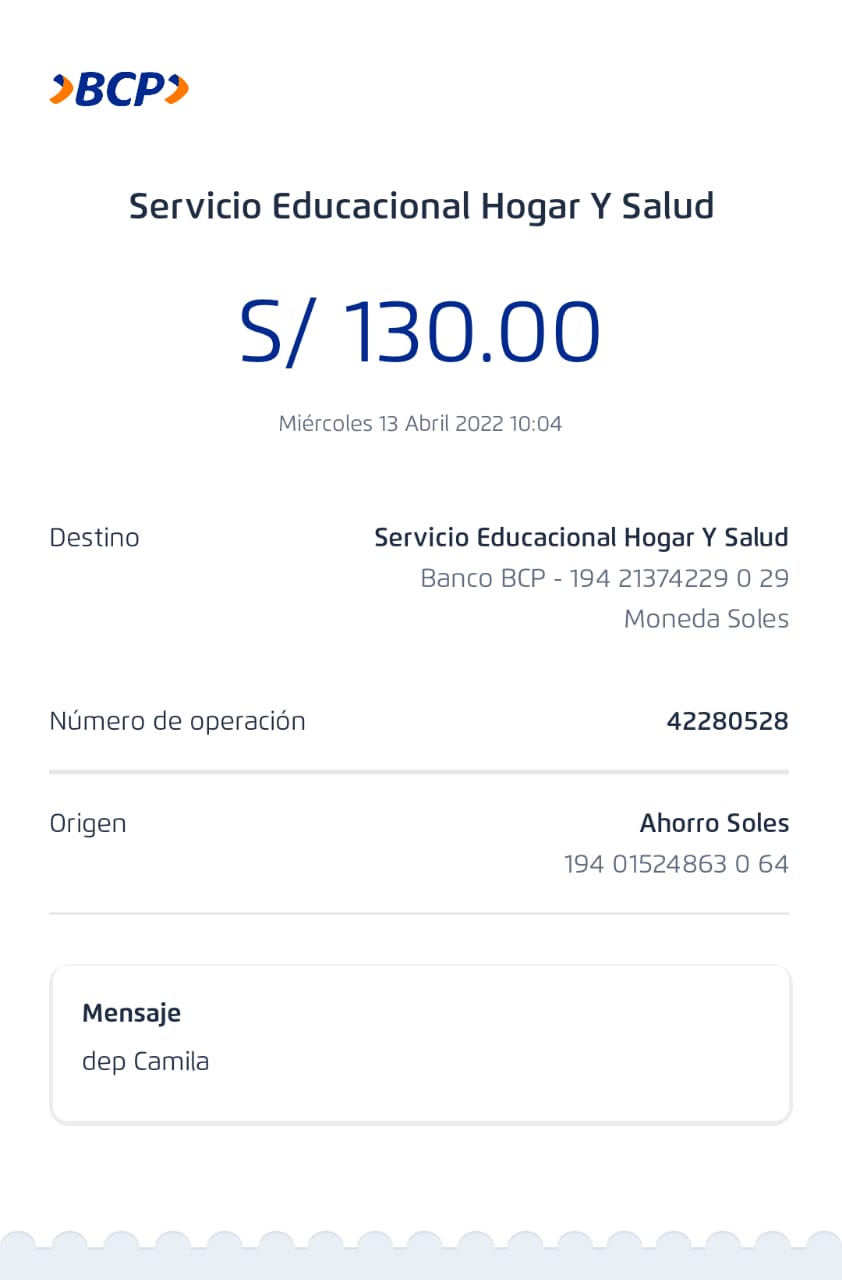This screenshot has height=1280, width=842.
Task: Click the S/ 130.00 amount
Action: click(420, 331)
